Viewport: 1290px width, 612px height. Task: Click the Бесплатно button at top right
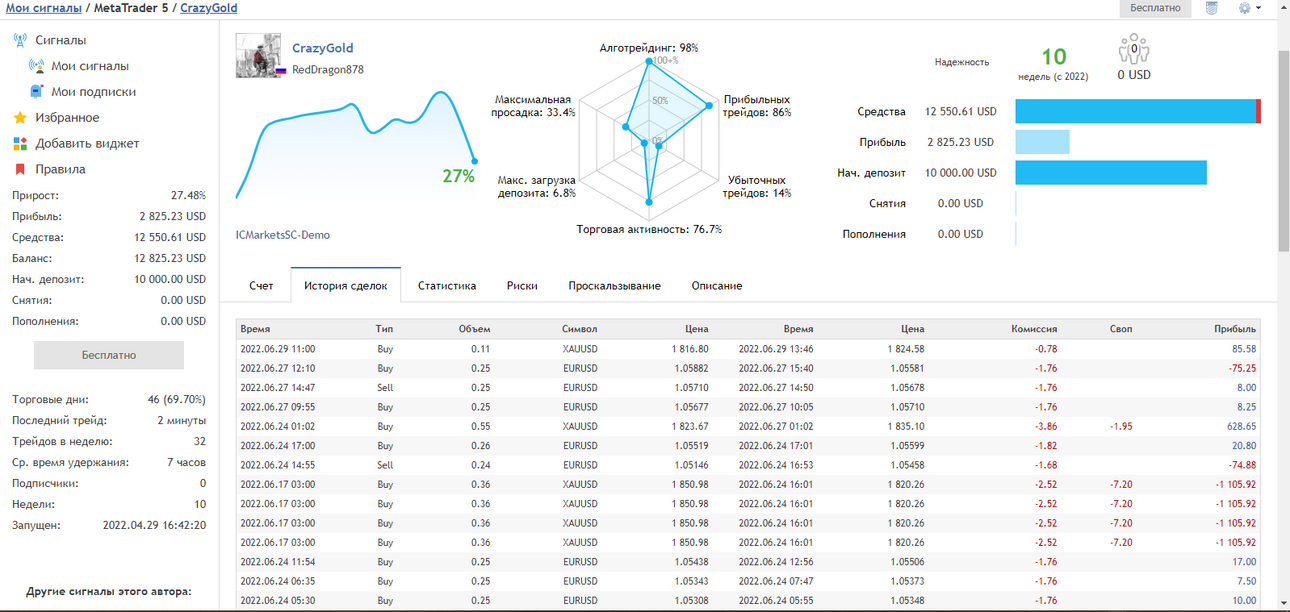pyautogui.click(x=1155, y=8)
